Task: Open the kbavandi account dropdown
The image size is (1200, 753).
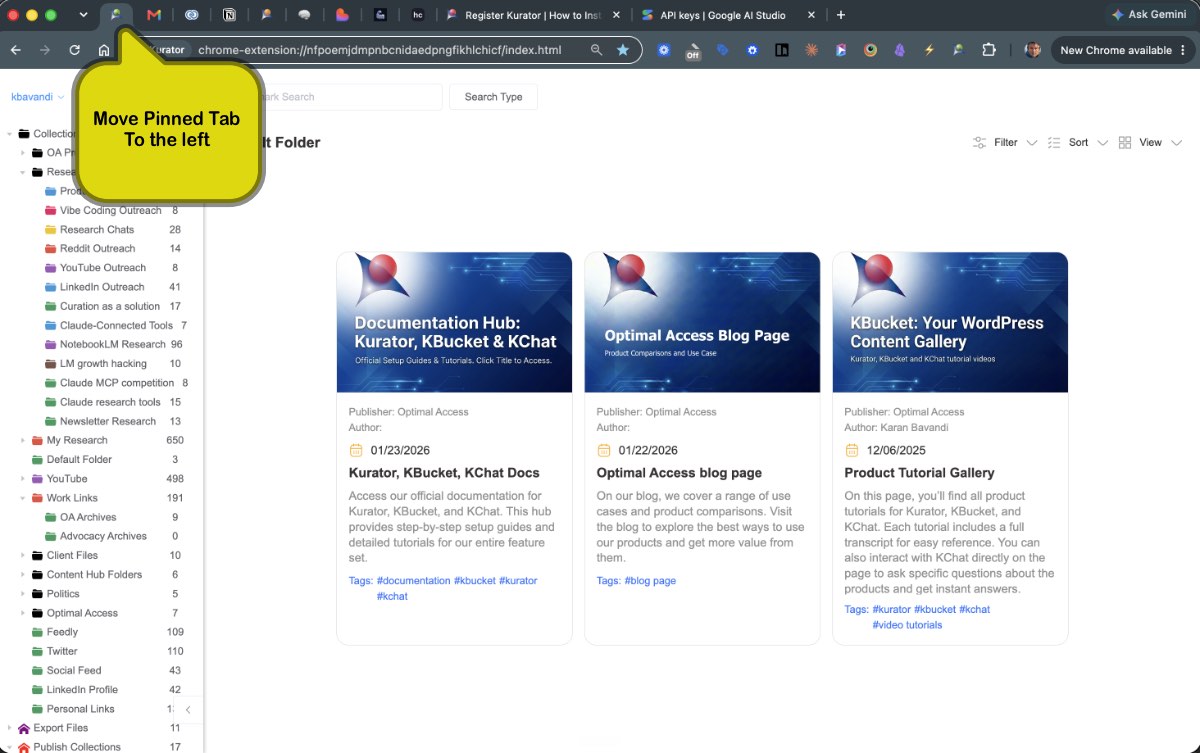Action: (x=38, y=97)
